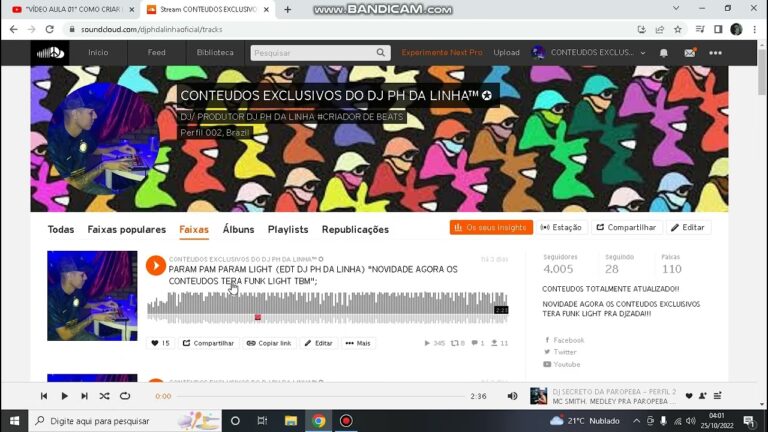Open the notifications bell
Screen dimensions: 768x432
(x=663, y=53)
